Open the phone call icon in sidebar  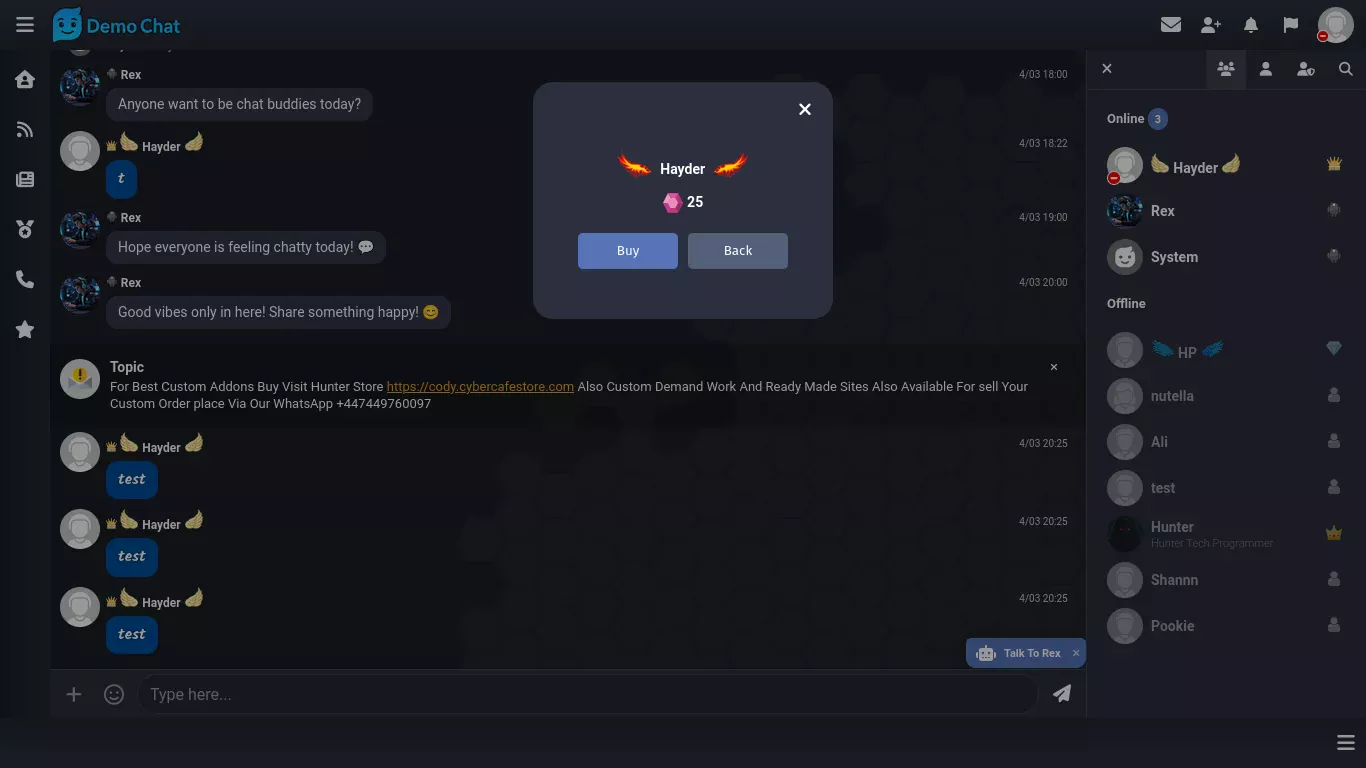(25, 279)
